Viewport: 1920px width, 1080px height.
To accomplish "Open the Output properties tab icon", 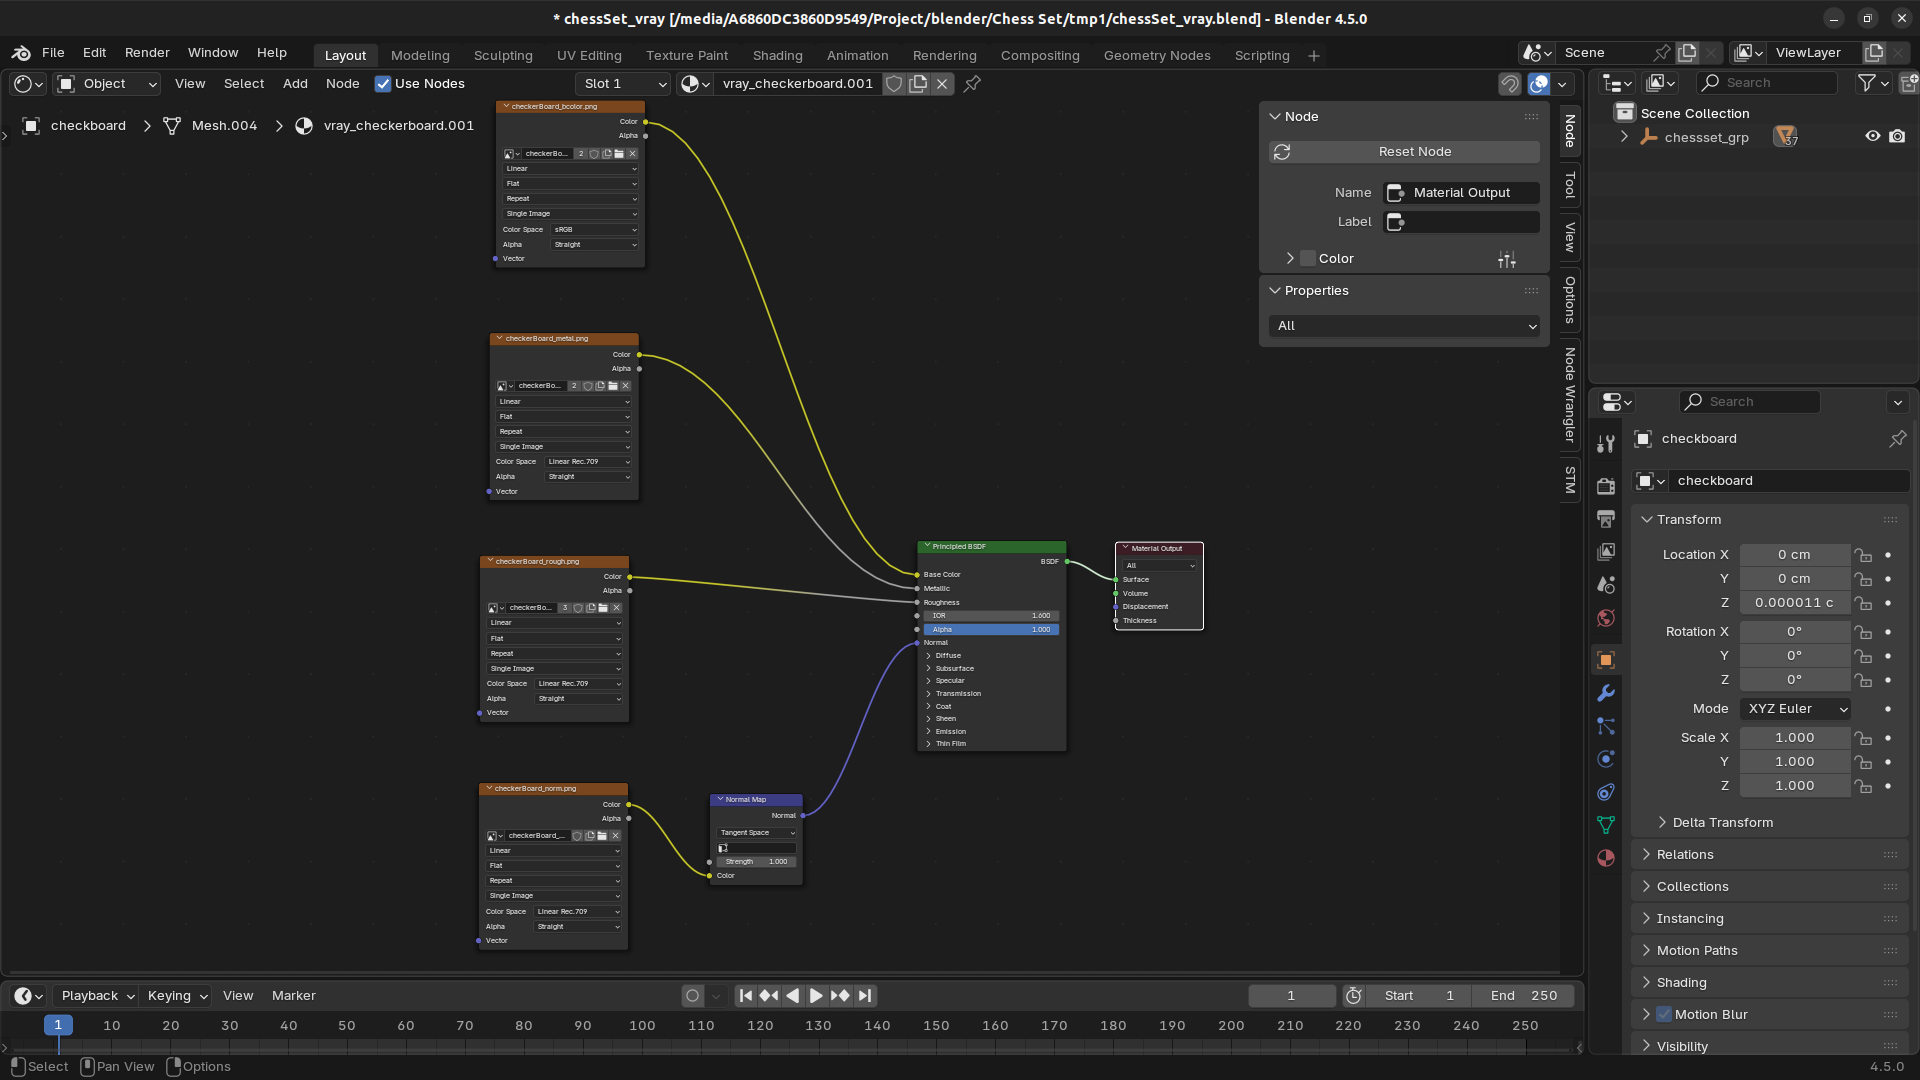I will (x=1606, y=519).
